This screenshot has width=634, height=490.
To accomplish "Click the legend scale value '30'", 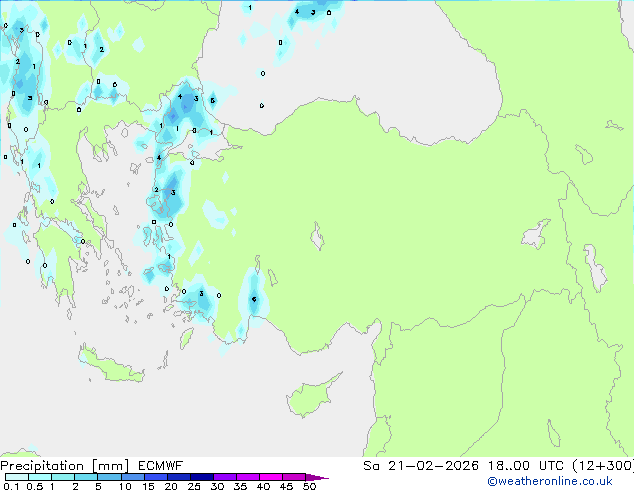I will [x=217, y=486].
